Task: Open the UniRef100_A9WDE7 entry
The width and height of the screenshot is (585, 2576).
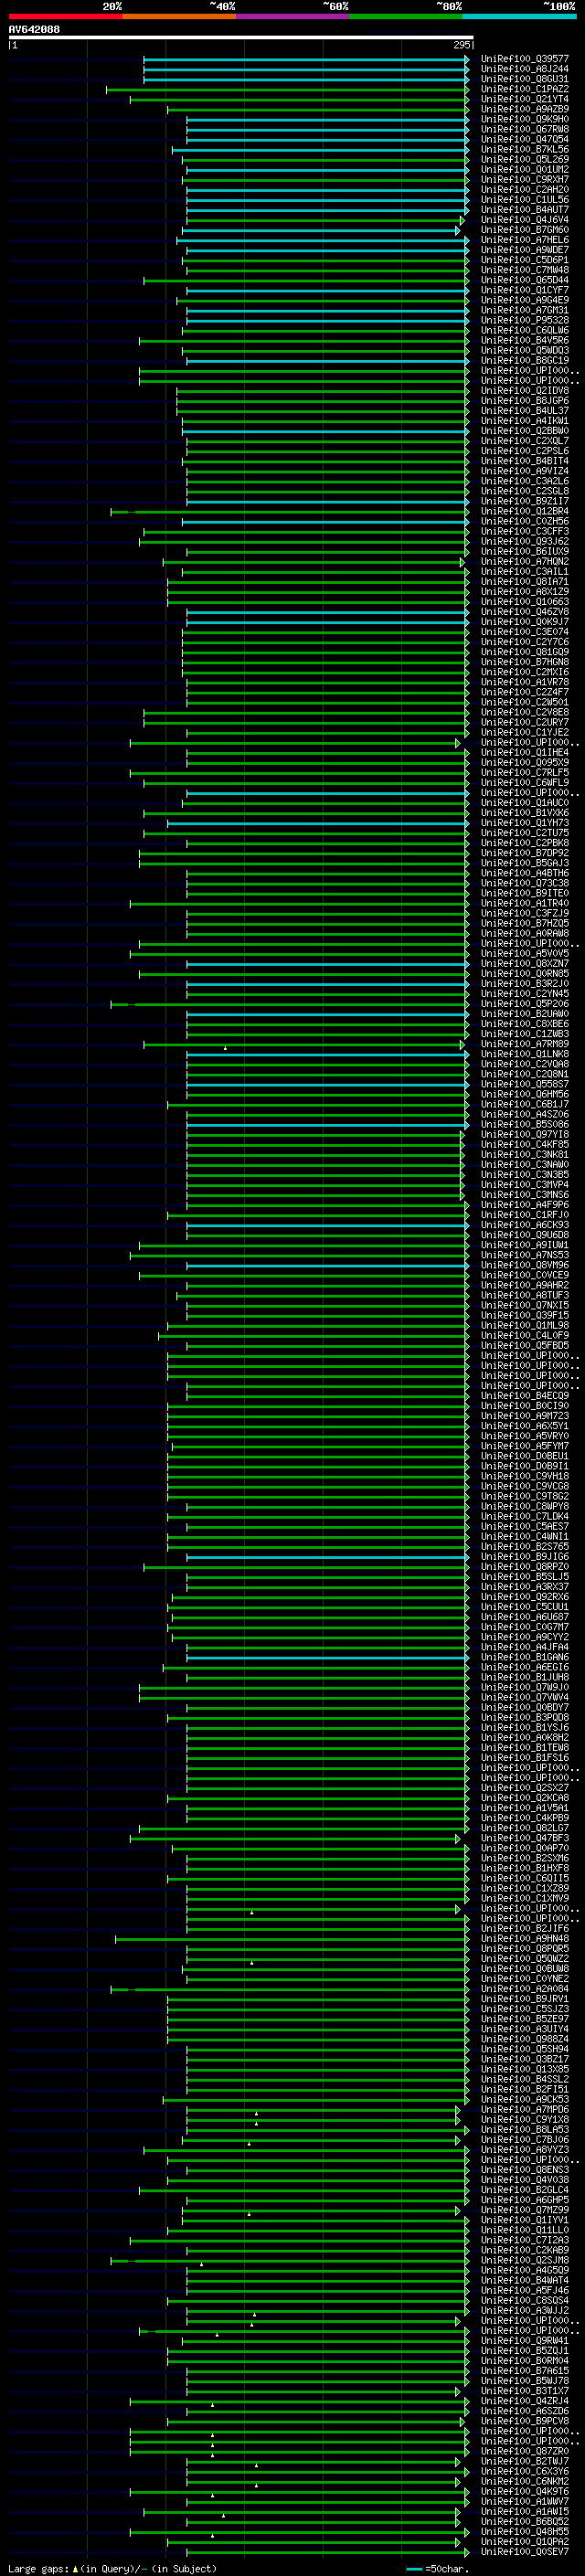Action: [525, 250]
